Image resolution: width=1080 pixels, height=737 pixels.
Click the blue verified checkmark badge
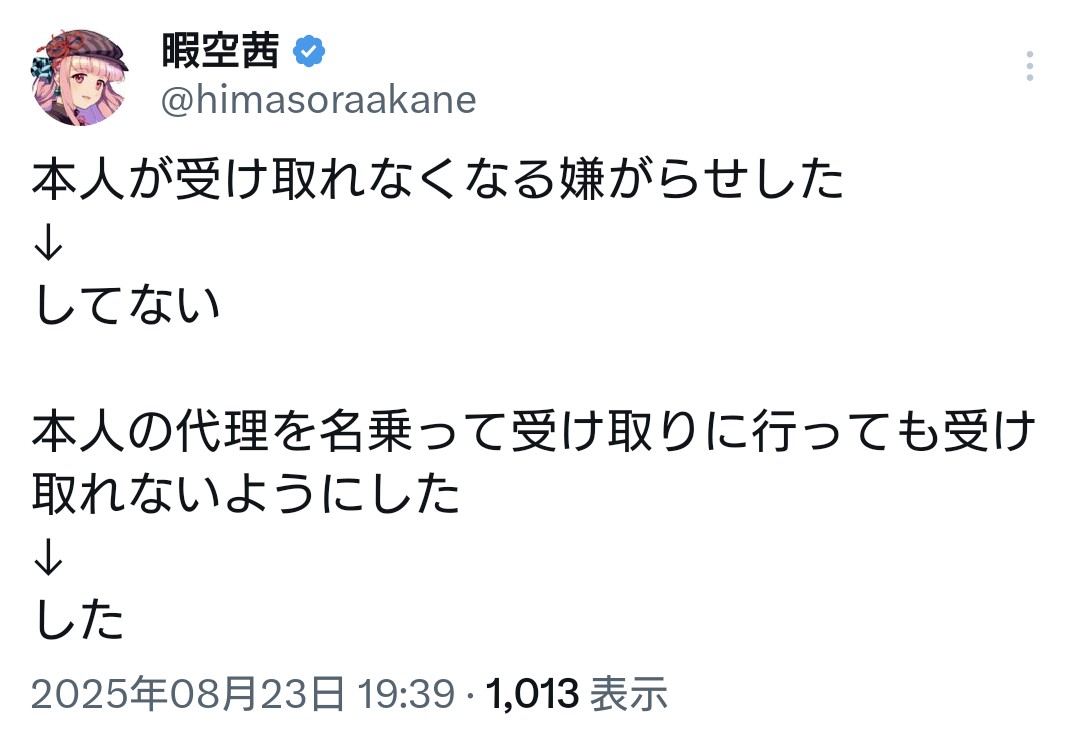[309, 51]
